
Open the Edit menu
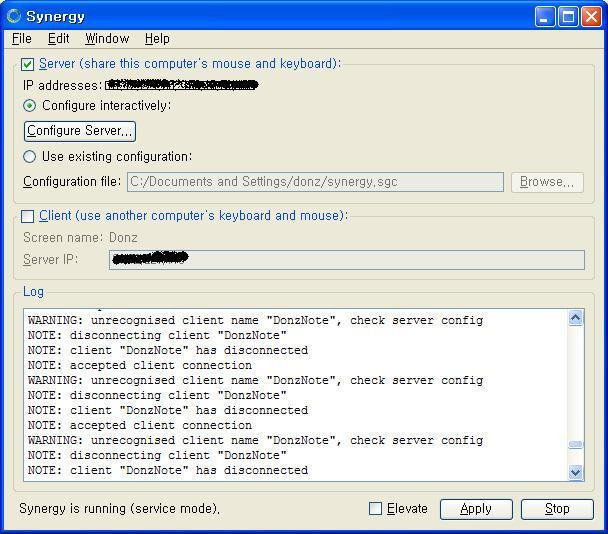[x=59, y=39]
